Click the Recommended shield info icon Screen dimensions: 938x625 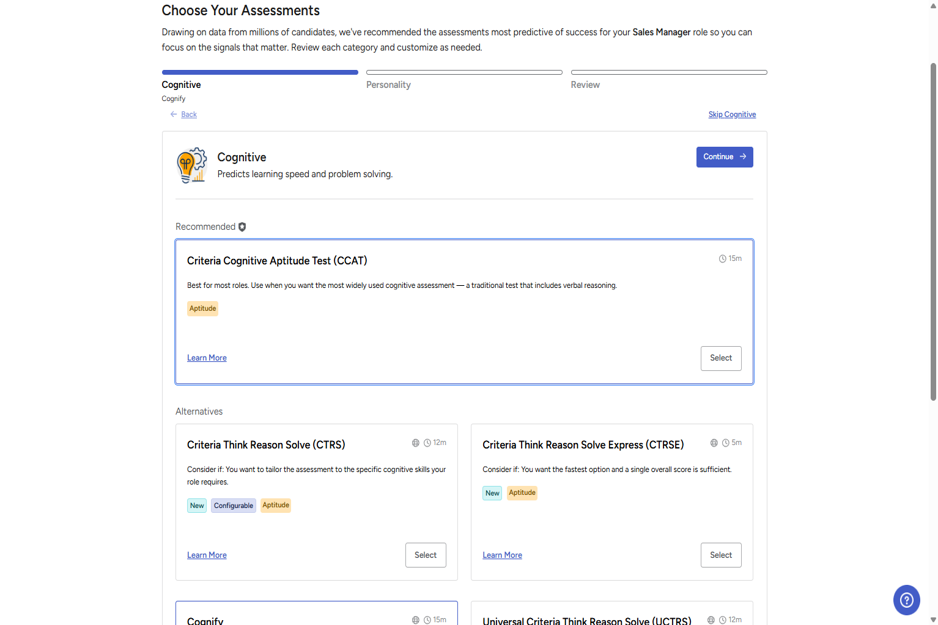(x=242, y=227)
